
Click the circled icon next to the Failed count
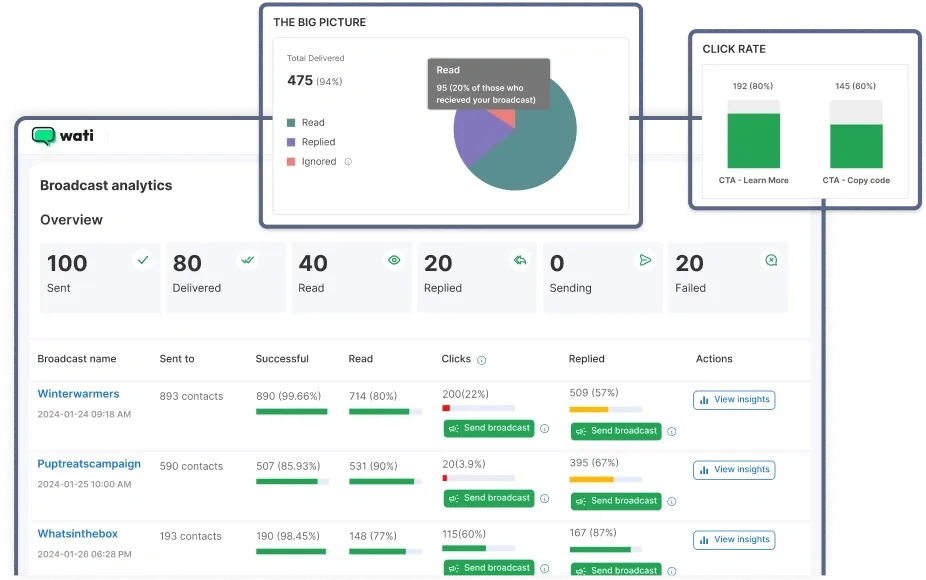click(x=771, y=260)
